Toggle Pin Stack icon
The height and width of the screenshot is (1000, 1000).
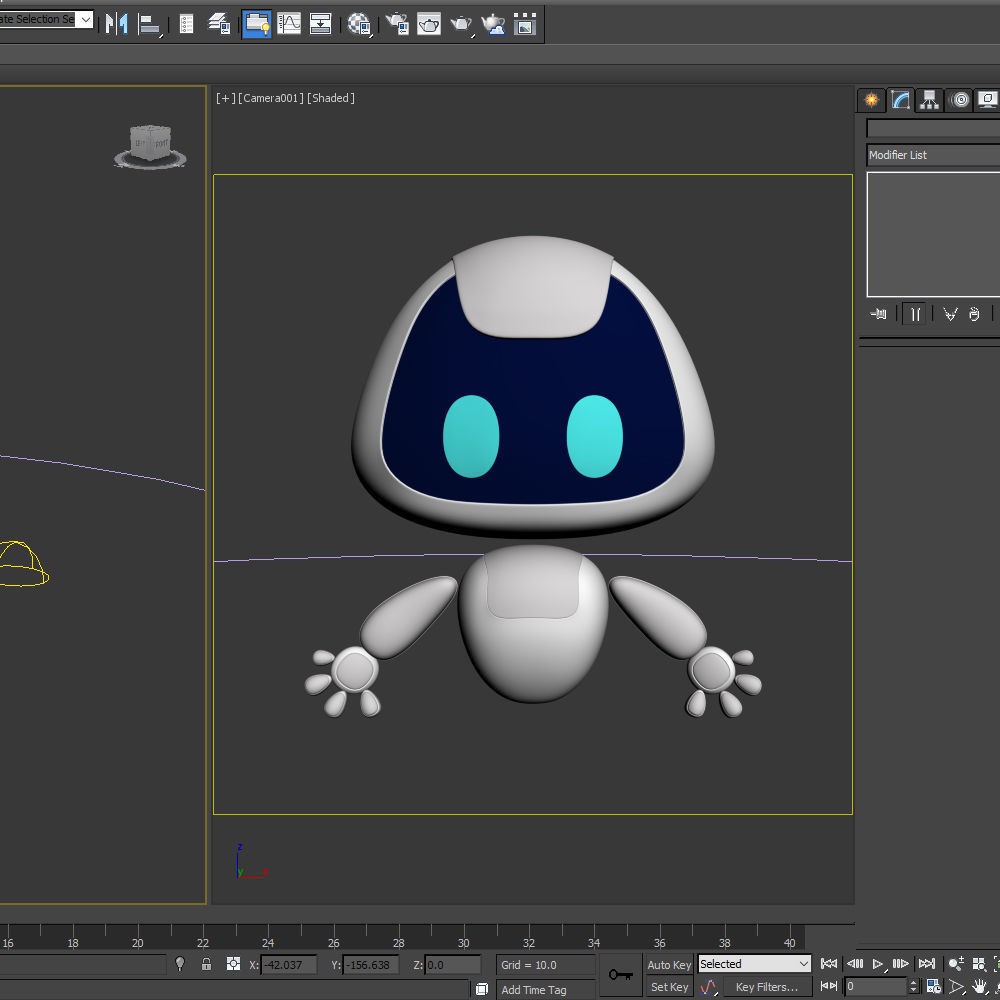879,314
